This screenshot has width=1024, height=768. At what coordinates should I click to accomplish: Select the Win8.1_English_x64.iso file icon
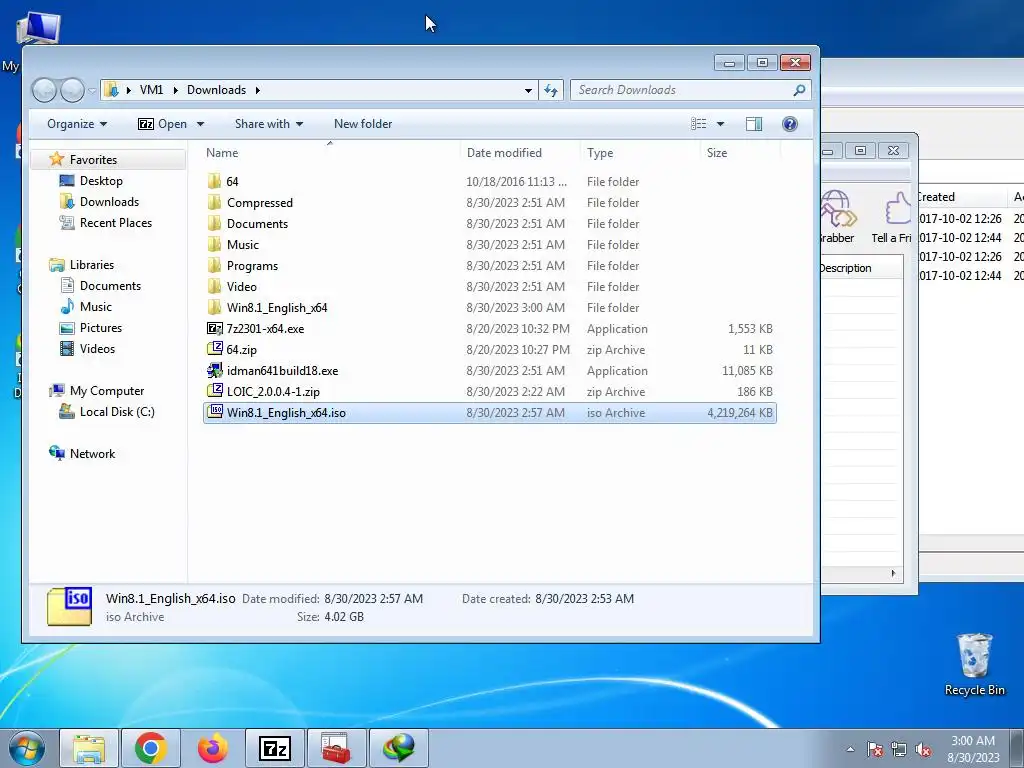click(x=214, y=412)
